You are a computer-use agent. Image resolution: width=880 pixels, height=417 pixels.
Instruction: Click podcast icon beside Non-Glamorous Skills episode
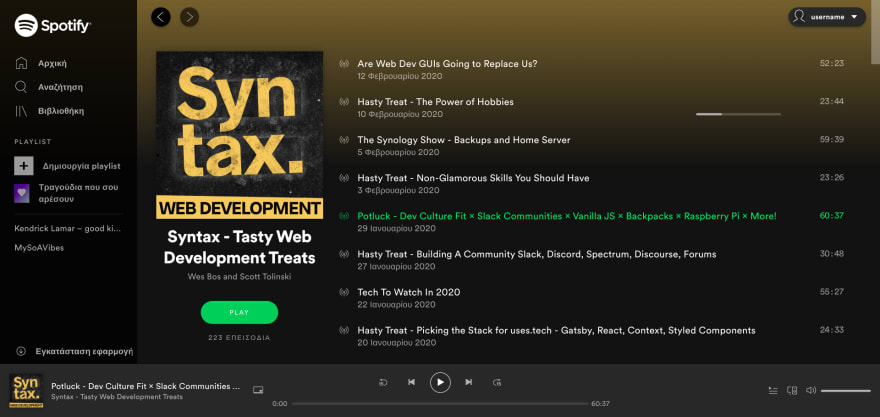[x=344, y=178]
